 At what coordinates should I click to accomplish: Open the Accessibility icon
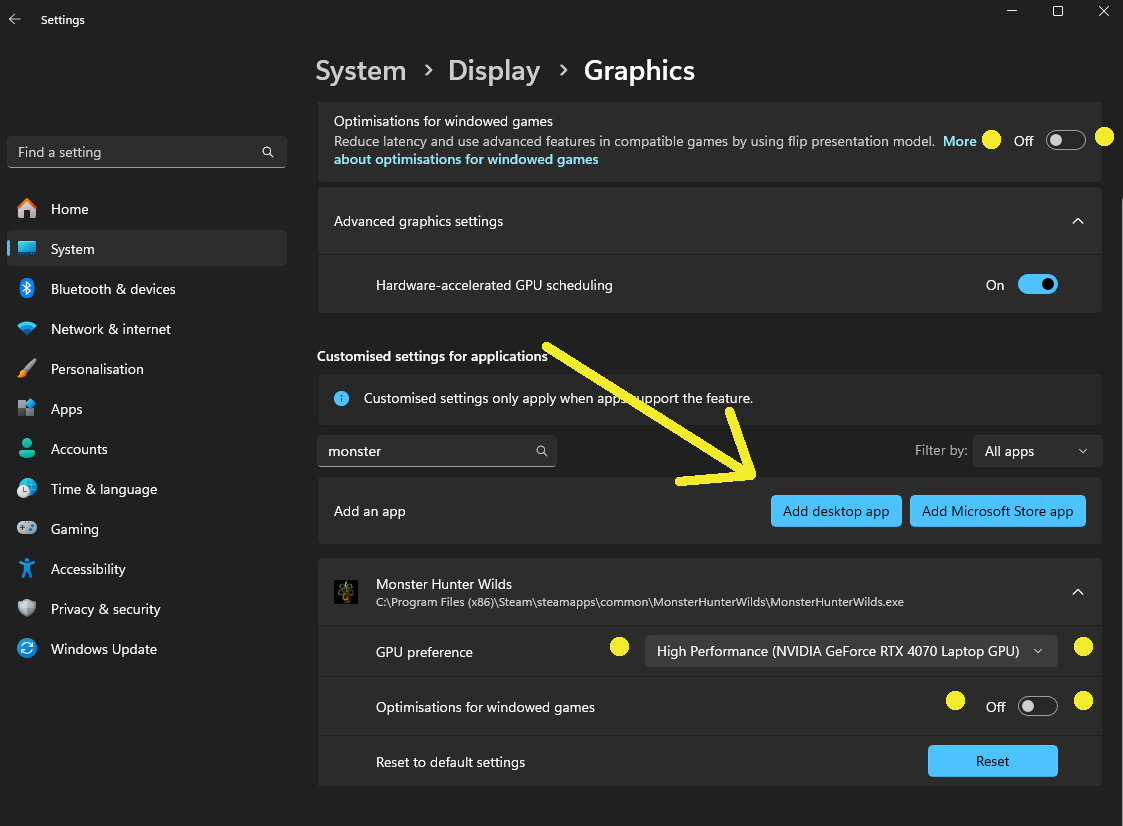27,569
